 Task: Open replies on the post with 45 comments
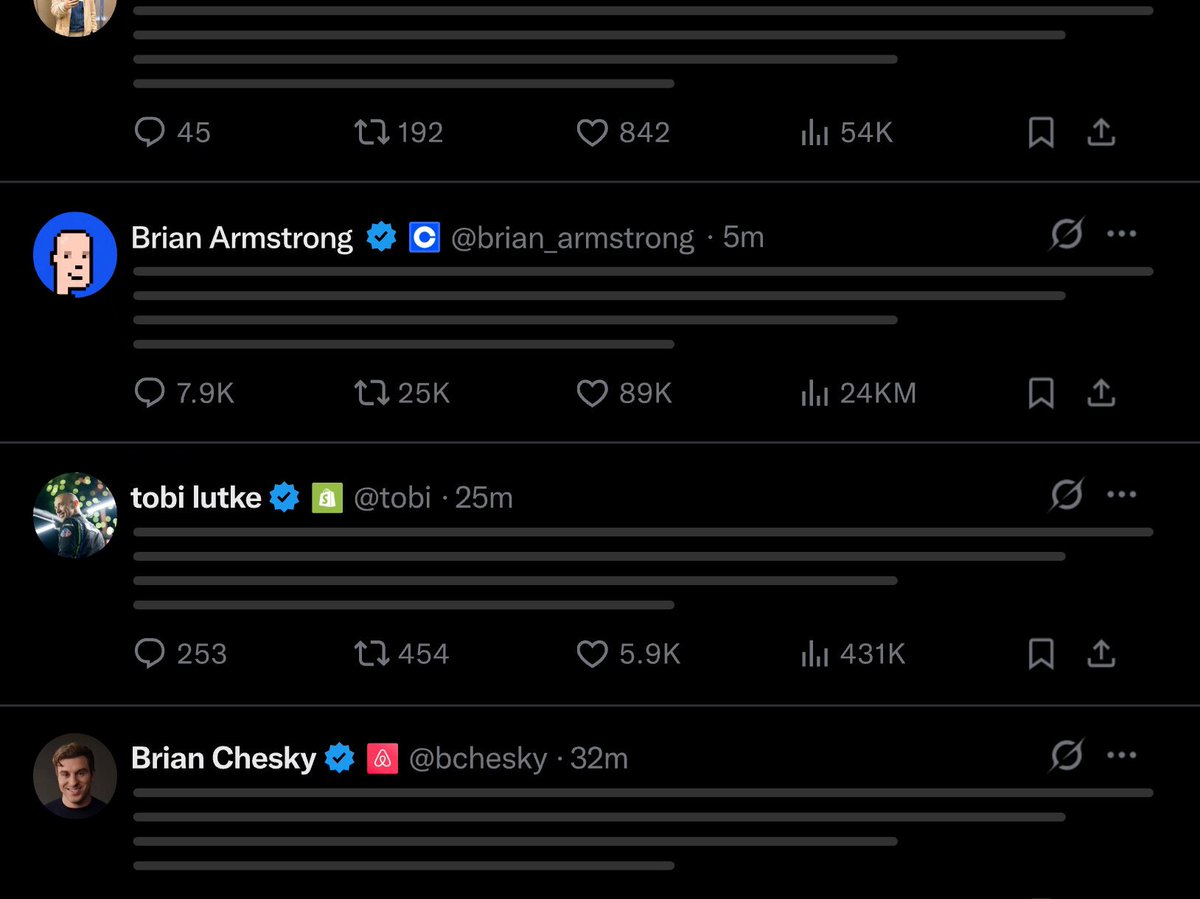pyautogui.click(x=172, y=132)
